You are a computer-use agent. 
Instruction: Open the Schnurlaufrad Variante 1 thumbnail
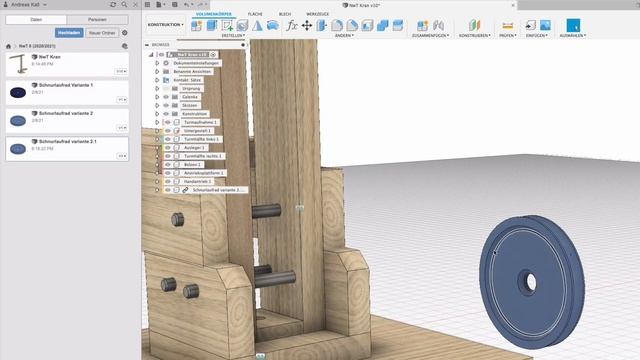18,93
